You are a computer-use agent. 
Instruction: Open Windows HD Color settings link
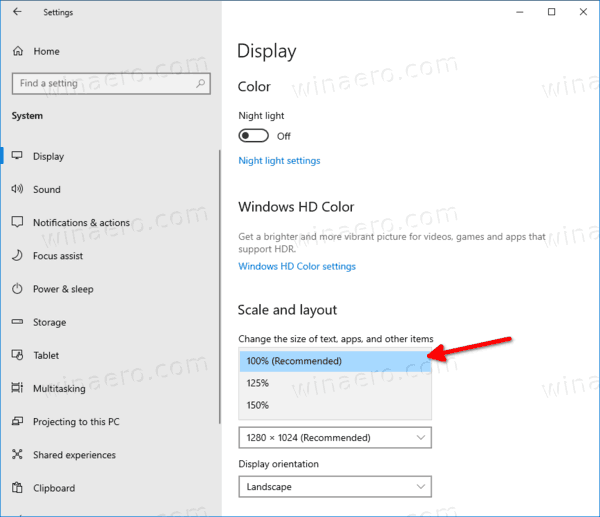click(x=297, y=266)
